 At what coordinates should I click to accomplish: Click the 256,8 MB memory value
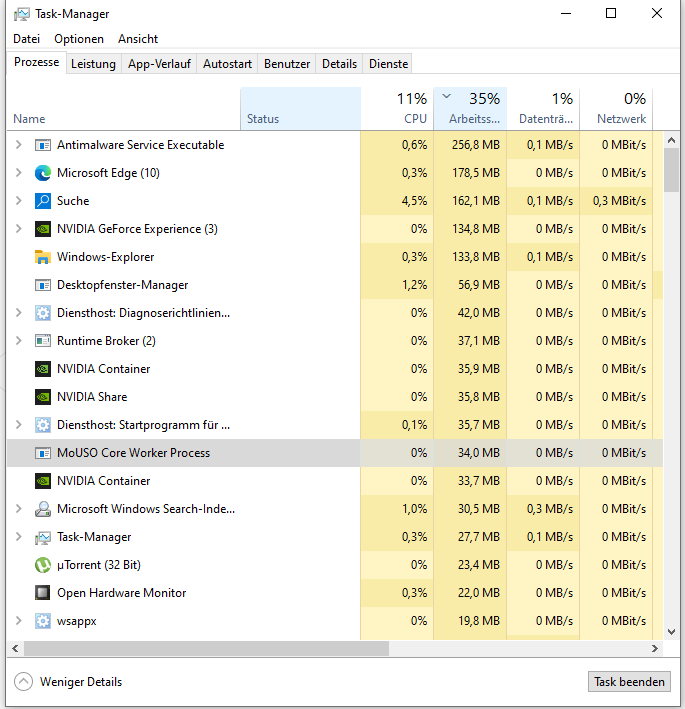pos(476,145)
